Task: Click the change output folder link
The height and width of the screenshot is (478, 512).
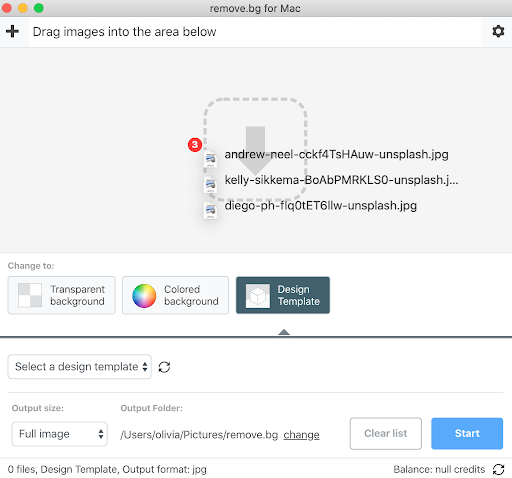Action: [x=301, y=435]
